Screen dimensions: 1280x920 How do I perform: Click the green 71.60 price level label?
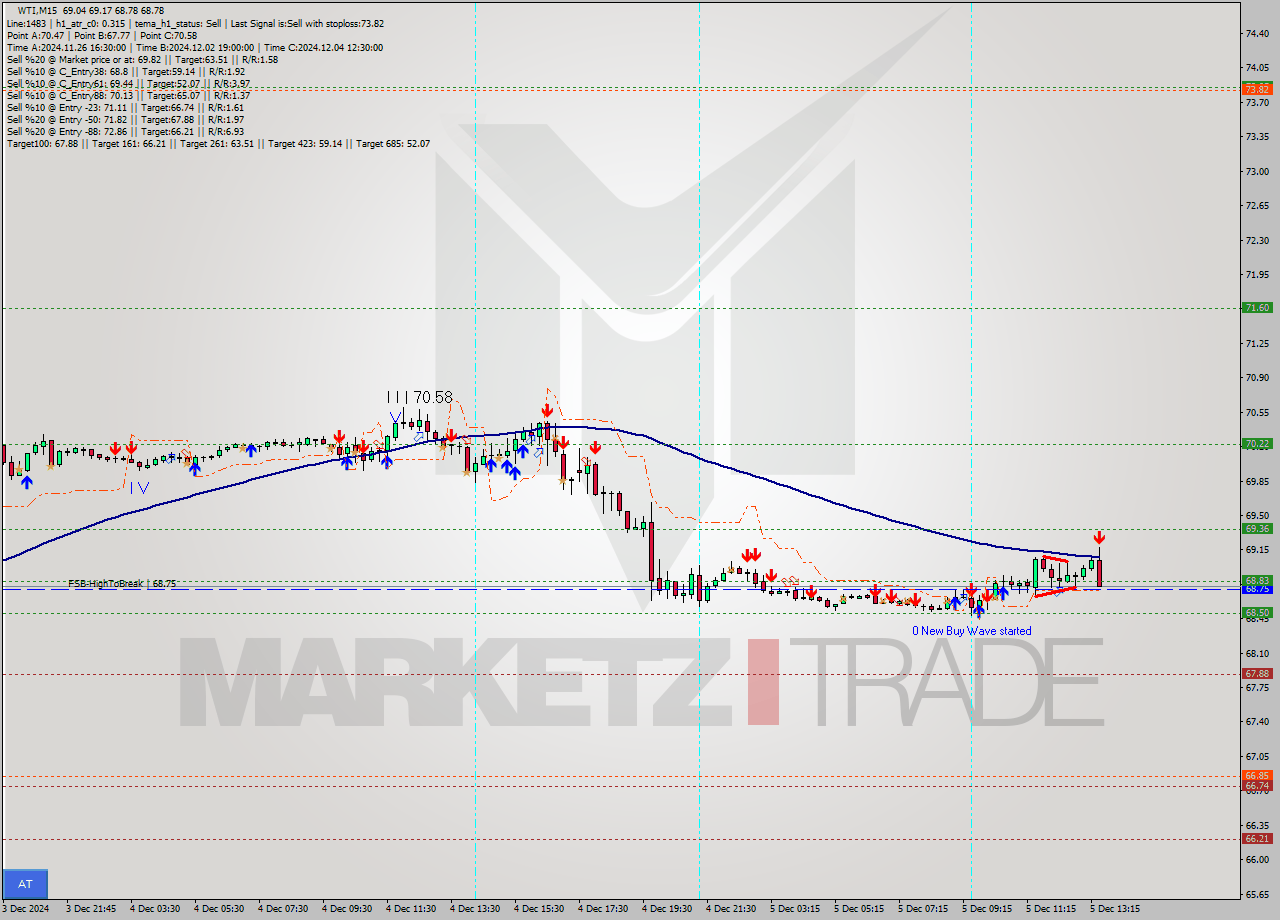point(1257,308)
